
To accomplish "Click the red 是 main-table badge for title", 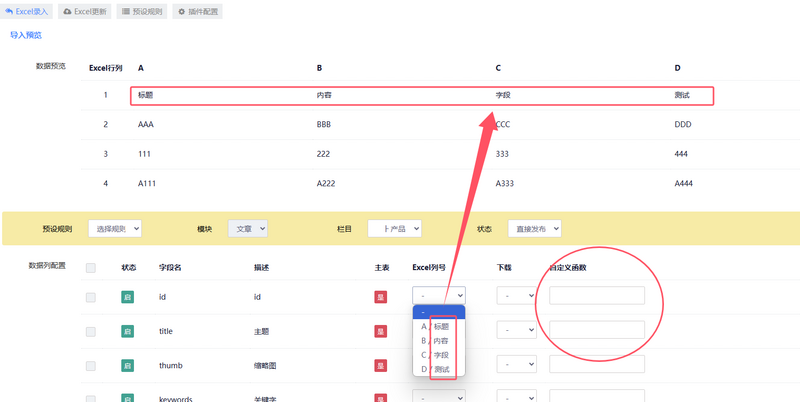I will click(380, 331).
